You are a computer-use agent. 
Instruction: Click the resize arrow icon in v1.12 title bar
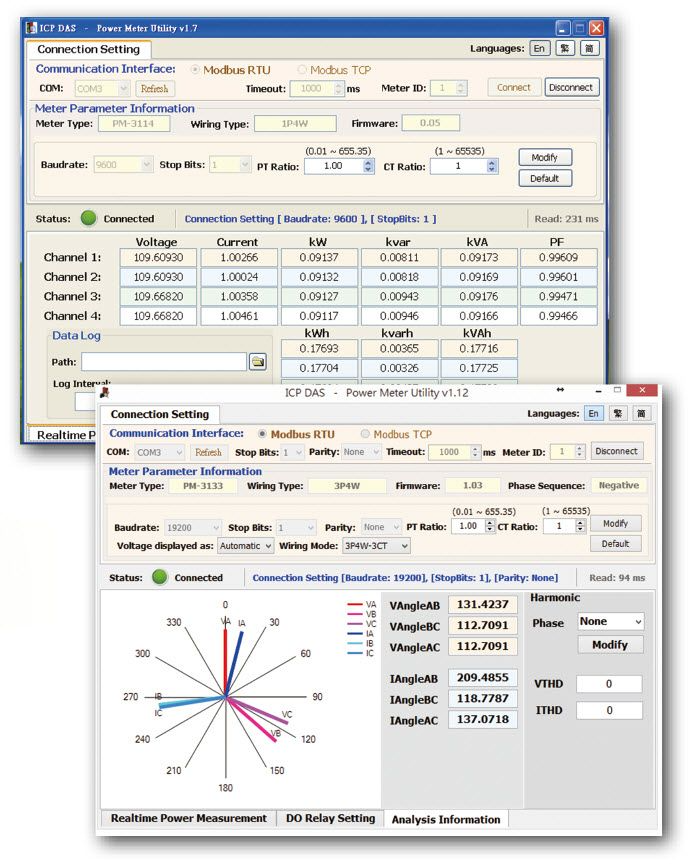pyautogui.click(x=560, y=390)
